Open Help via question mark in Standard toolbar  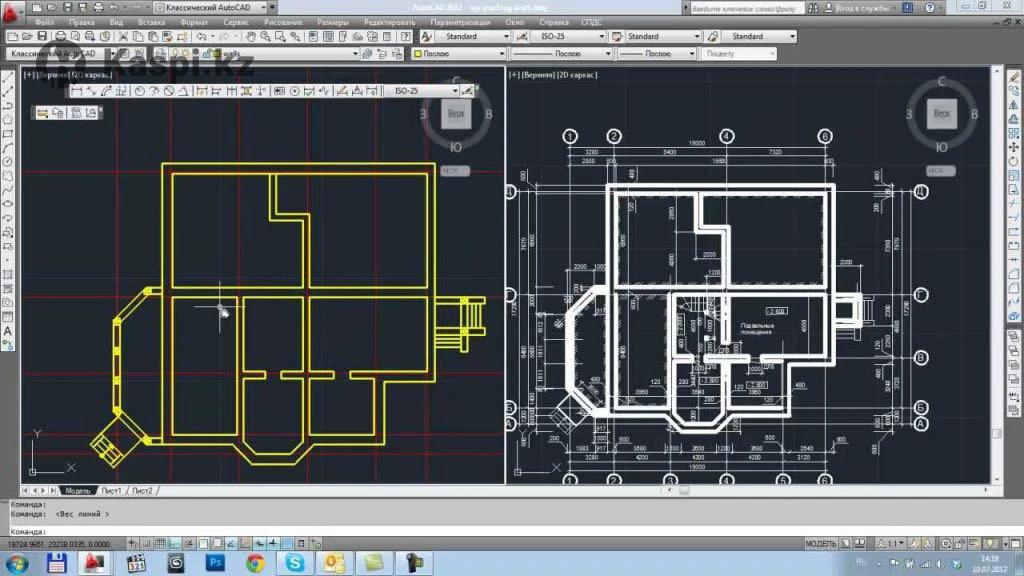click(x=406, y=37)
